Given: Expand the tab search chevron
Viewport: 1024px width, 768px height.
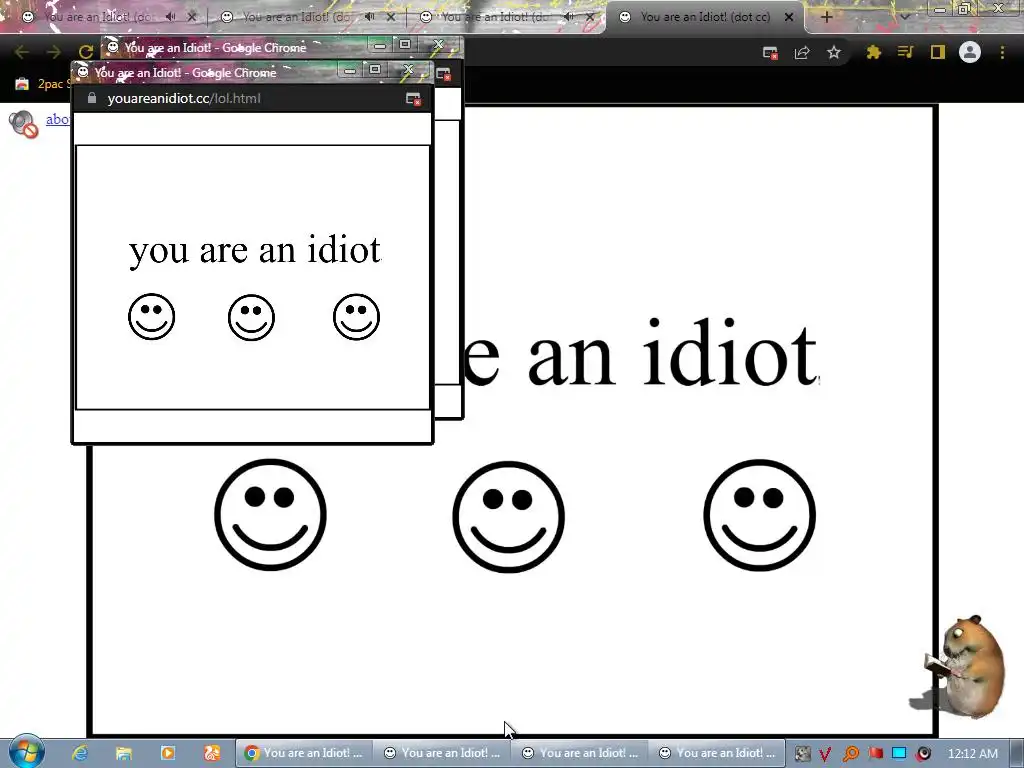Looking at the screenshot, I should click(904, 17).
